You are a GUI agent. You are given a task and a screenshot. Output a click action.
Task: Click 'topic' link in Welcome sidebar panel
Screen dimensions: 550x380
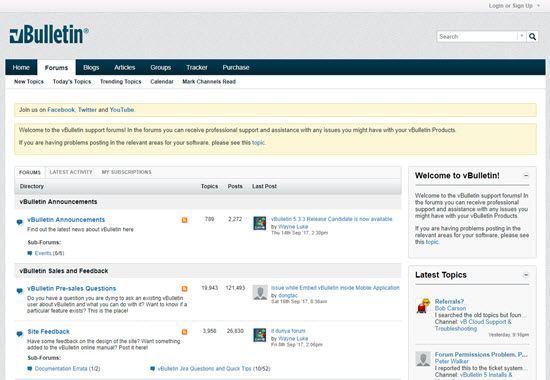pyautogui.click(x=432, y=242)
